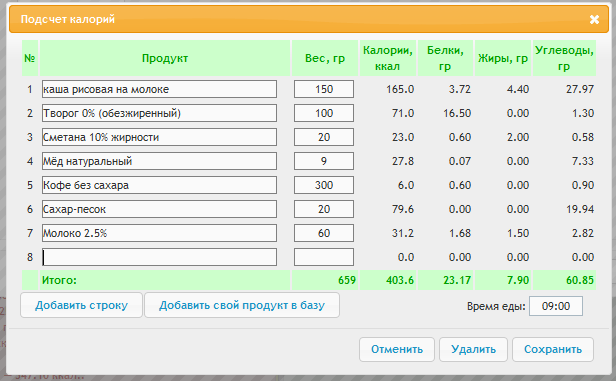Edit the Время еды time field

pyautogui.click(x=556, y=306)
